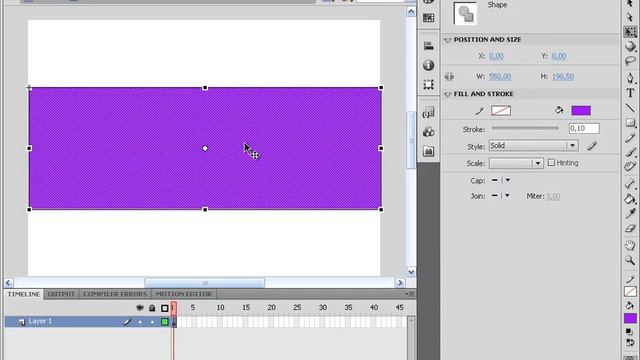The width and height of the screenshot is (640, 360).
Task: Select the 3D Rotation tool
Action: click(630, 46)
